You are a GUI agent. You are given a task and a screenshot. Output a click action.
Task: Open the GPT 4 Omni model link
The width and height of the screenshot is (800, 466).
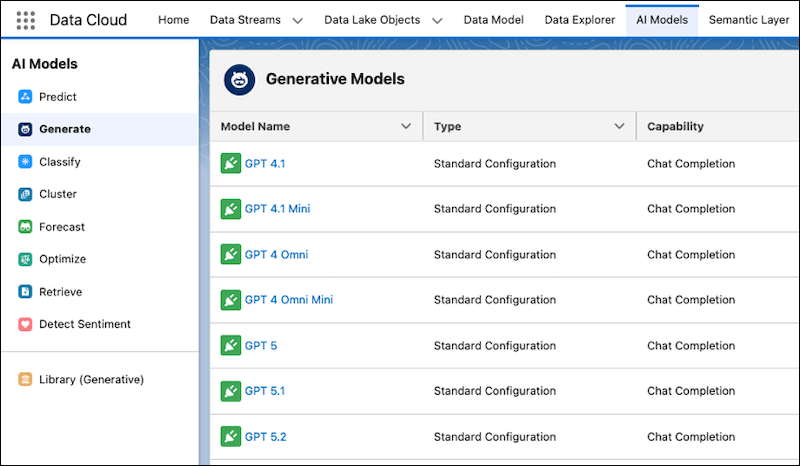276,255
